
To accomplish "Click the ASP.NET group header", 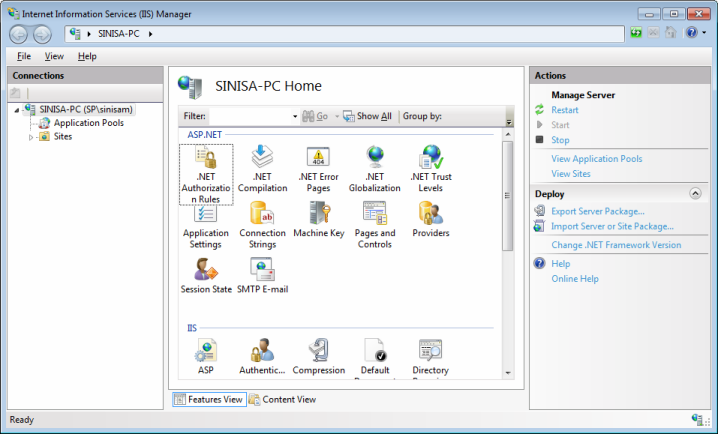I will [x=205, y=135].
